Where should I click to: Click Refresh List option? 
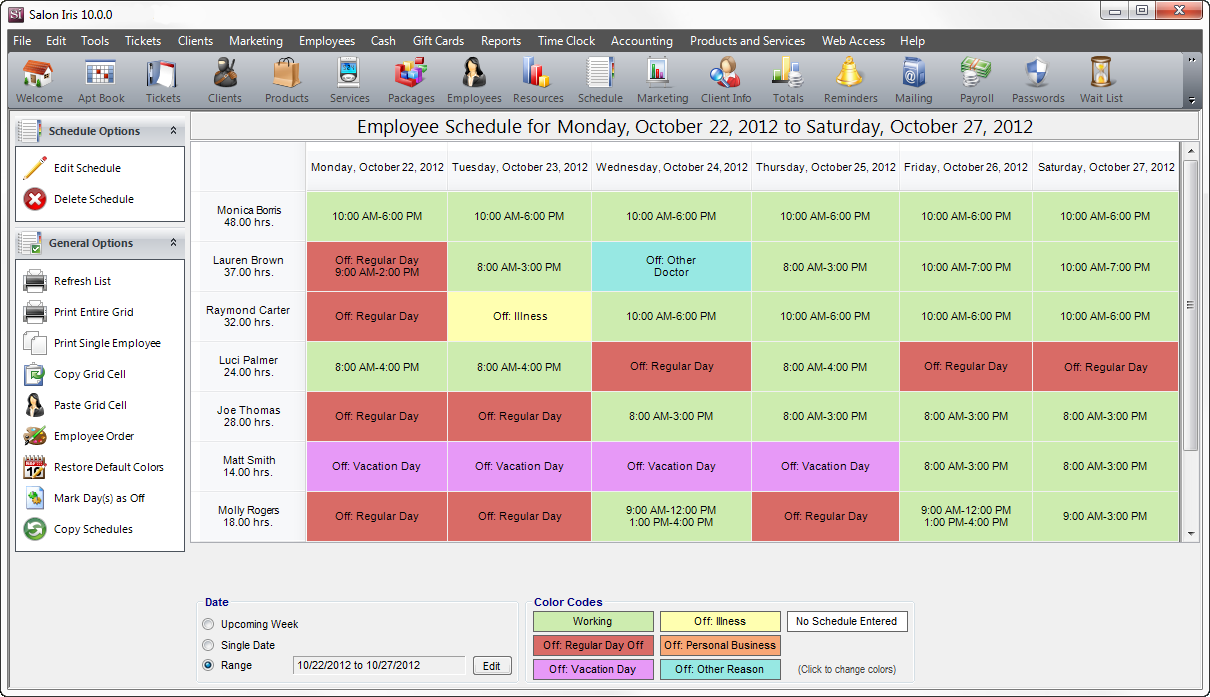coord(66,281)
